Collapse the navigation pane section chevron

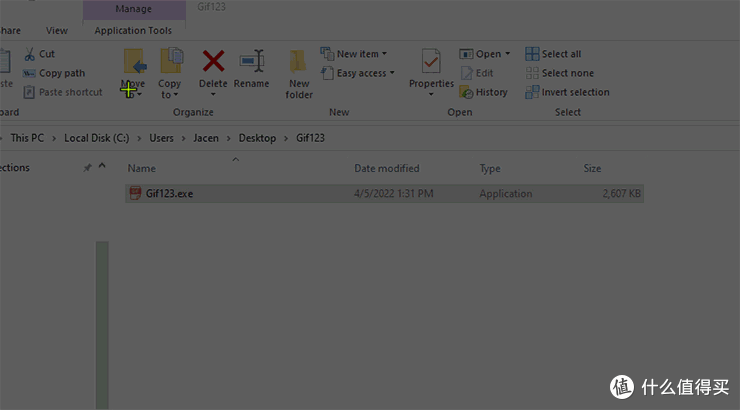click(x=102, y=166)
